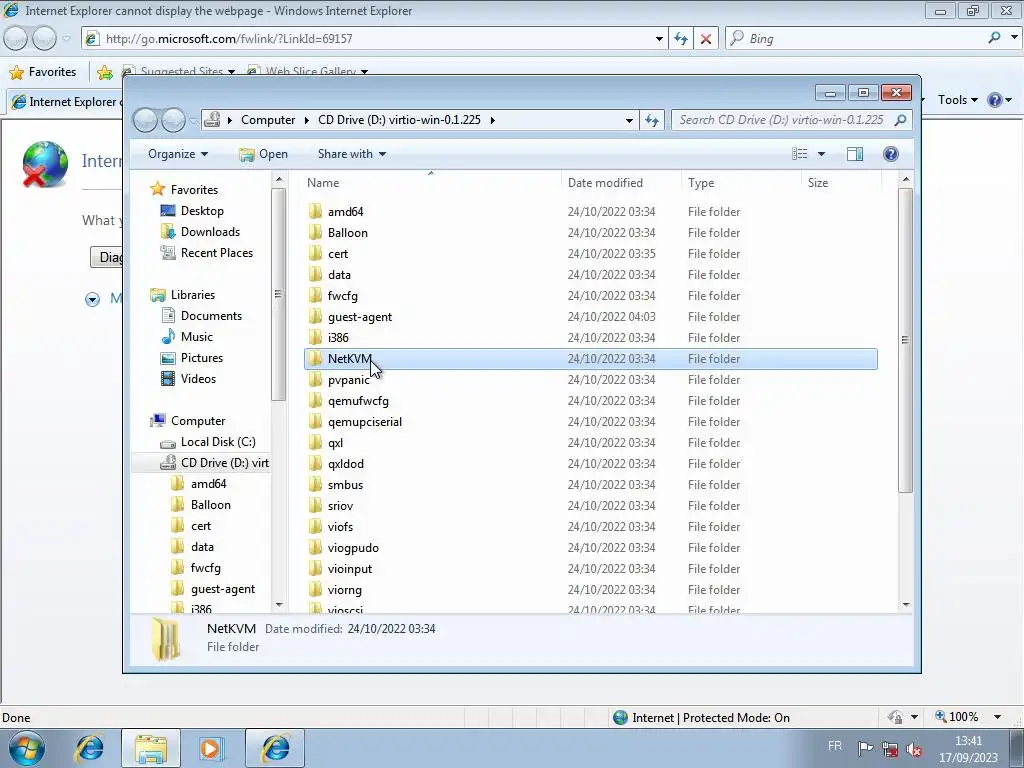Click the file list vertical scrollbar
The height and width of the screenshot is (768, 1024).
[905, 340]
